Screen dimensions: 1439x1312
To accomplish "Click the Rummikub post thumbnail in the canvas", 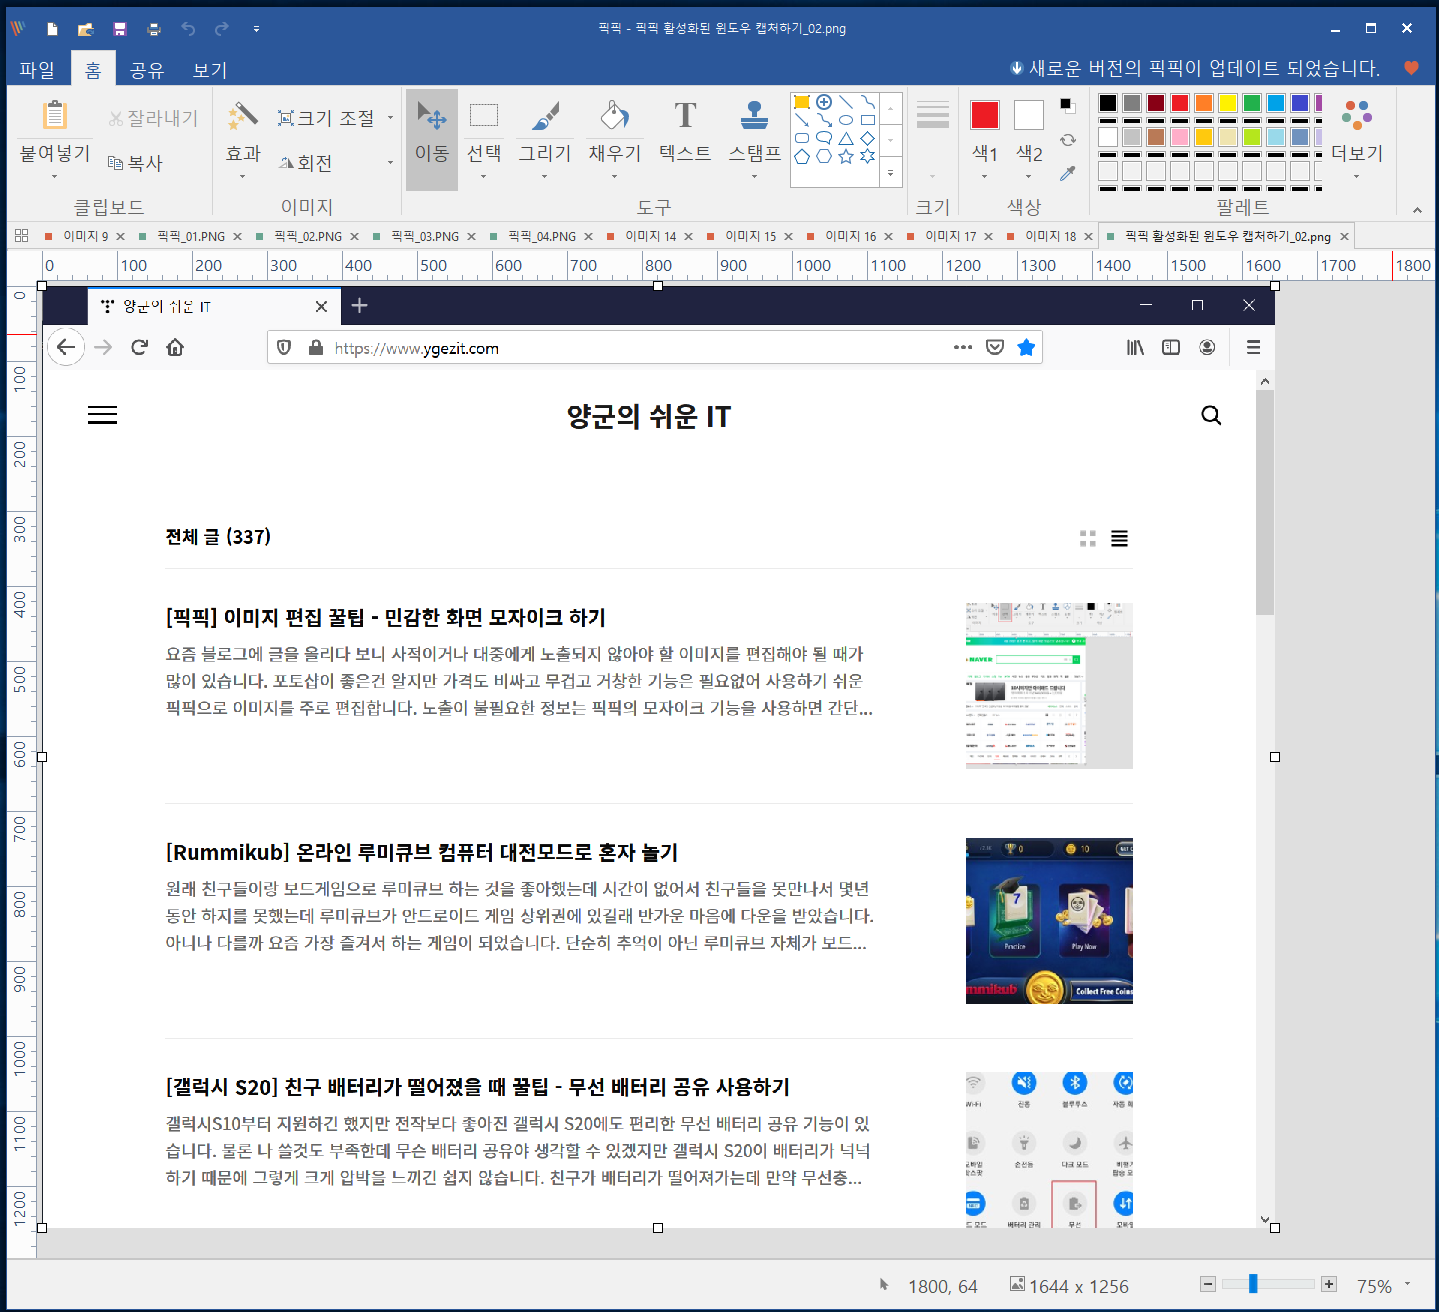I will 1049,921.
